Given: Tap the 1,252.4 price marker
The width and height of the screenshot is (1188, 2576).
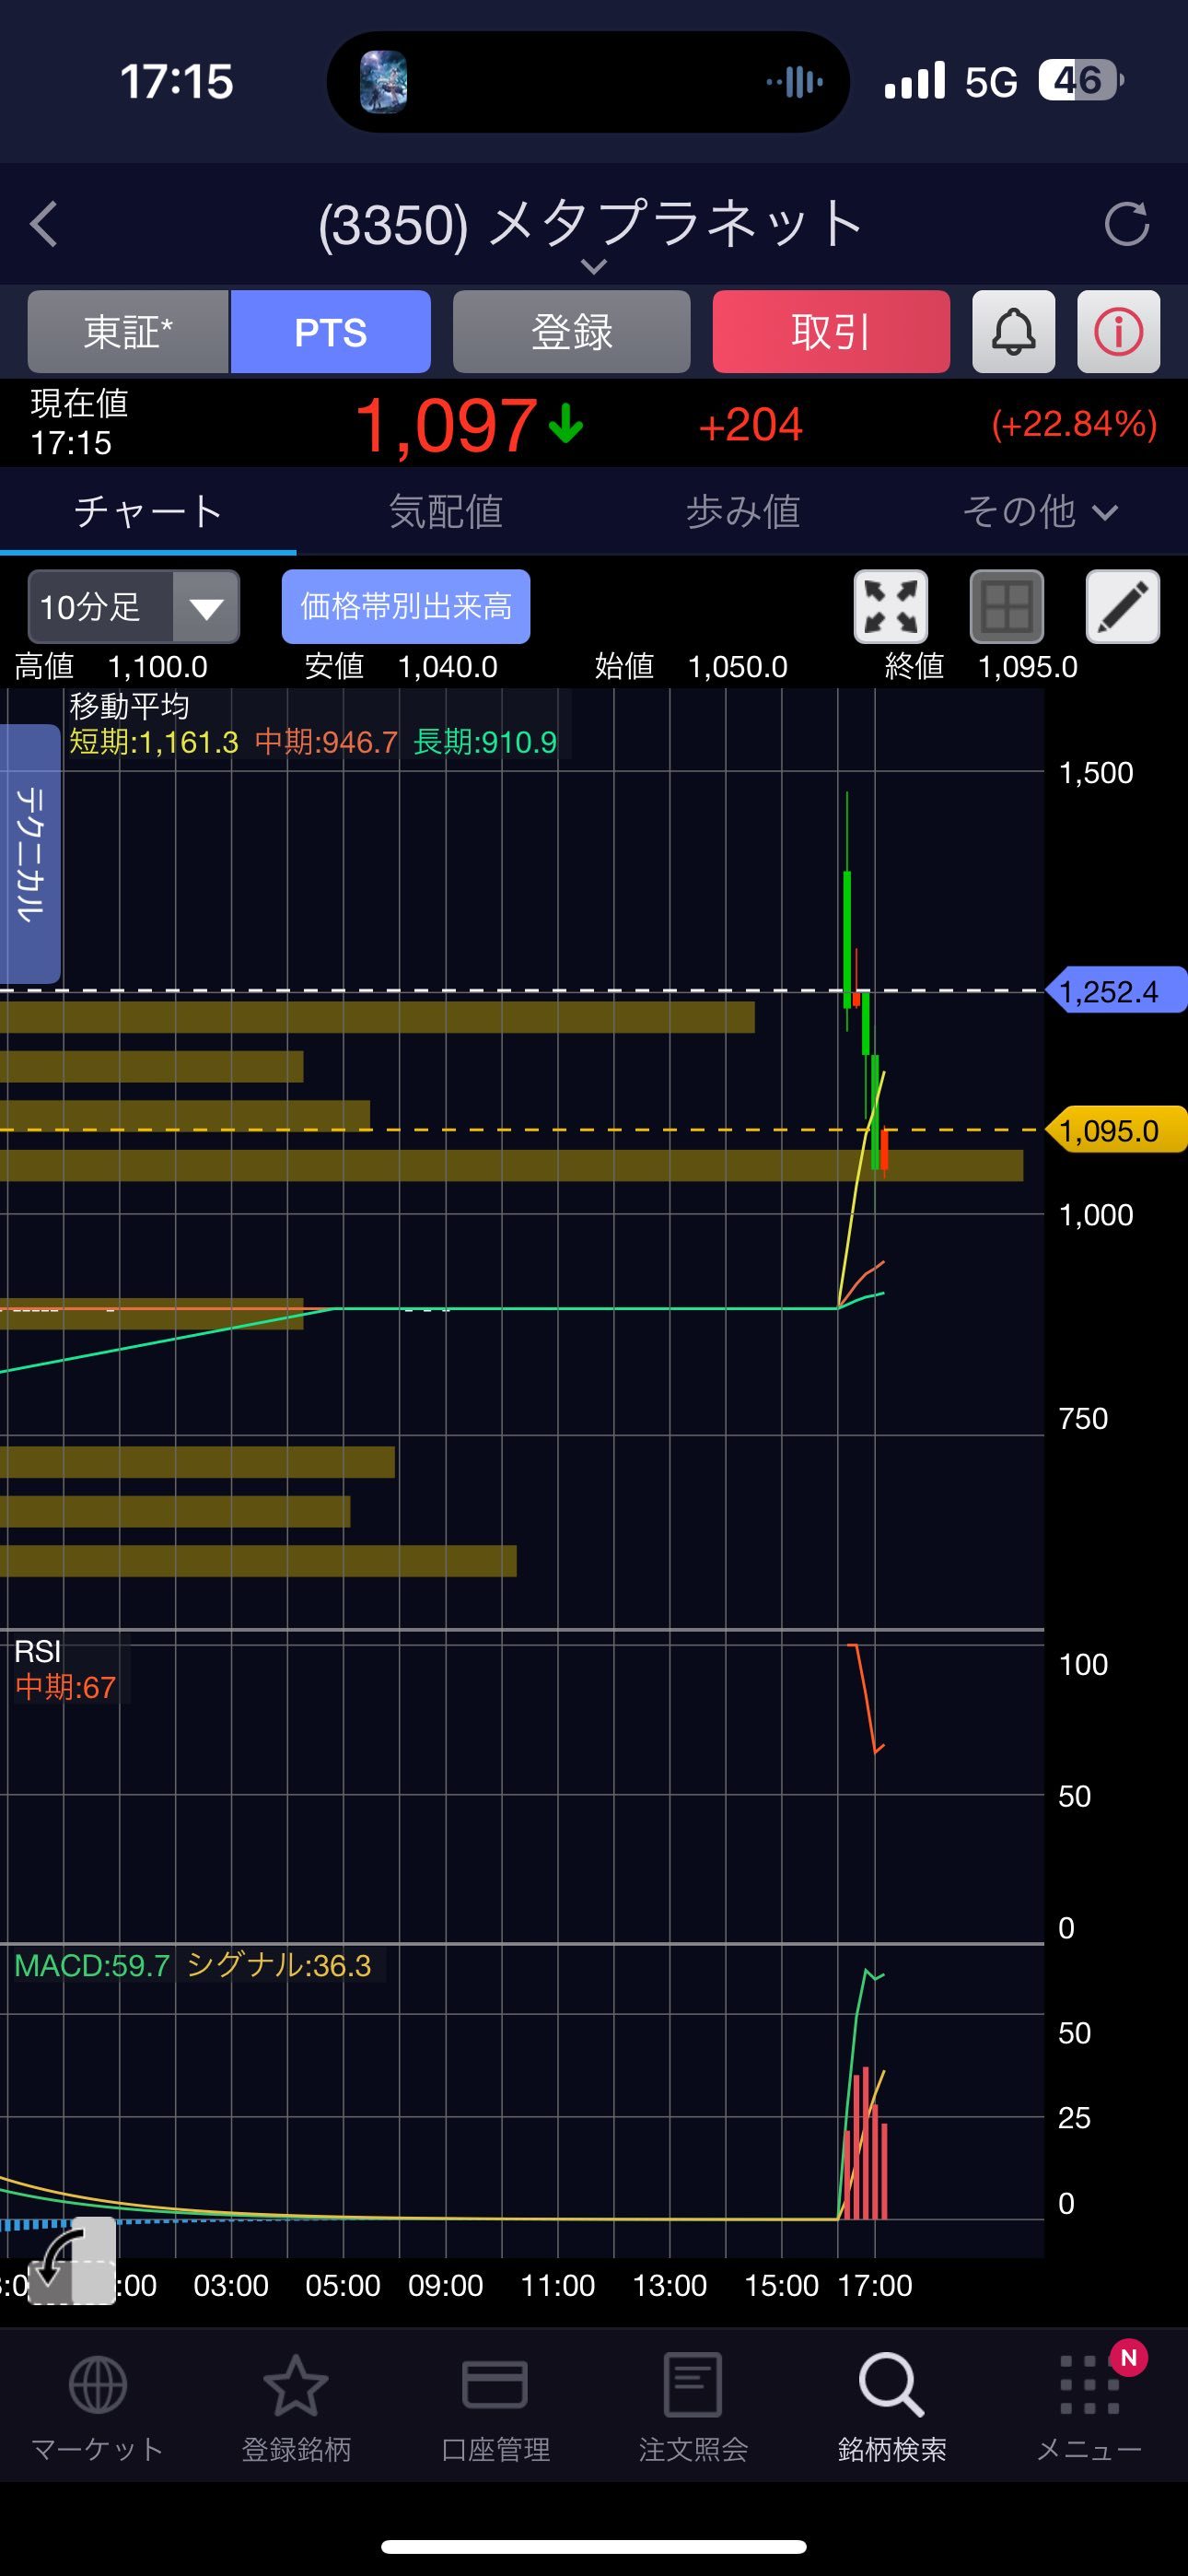Looking at the screenshot, I should [1116, 991].
